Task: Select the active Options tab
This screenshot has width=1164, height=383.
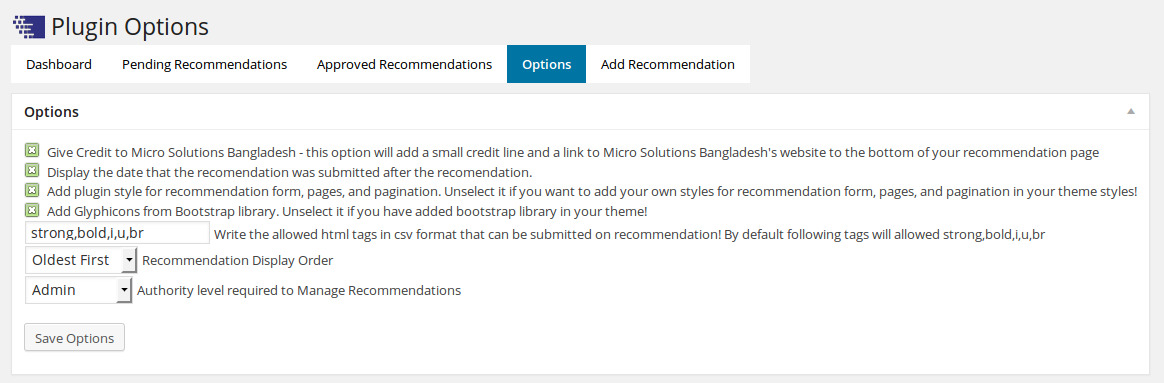Action: 546,64
